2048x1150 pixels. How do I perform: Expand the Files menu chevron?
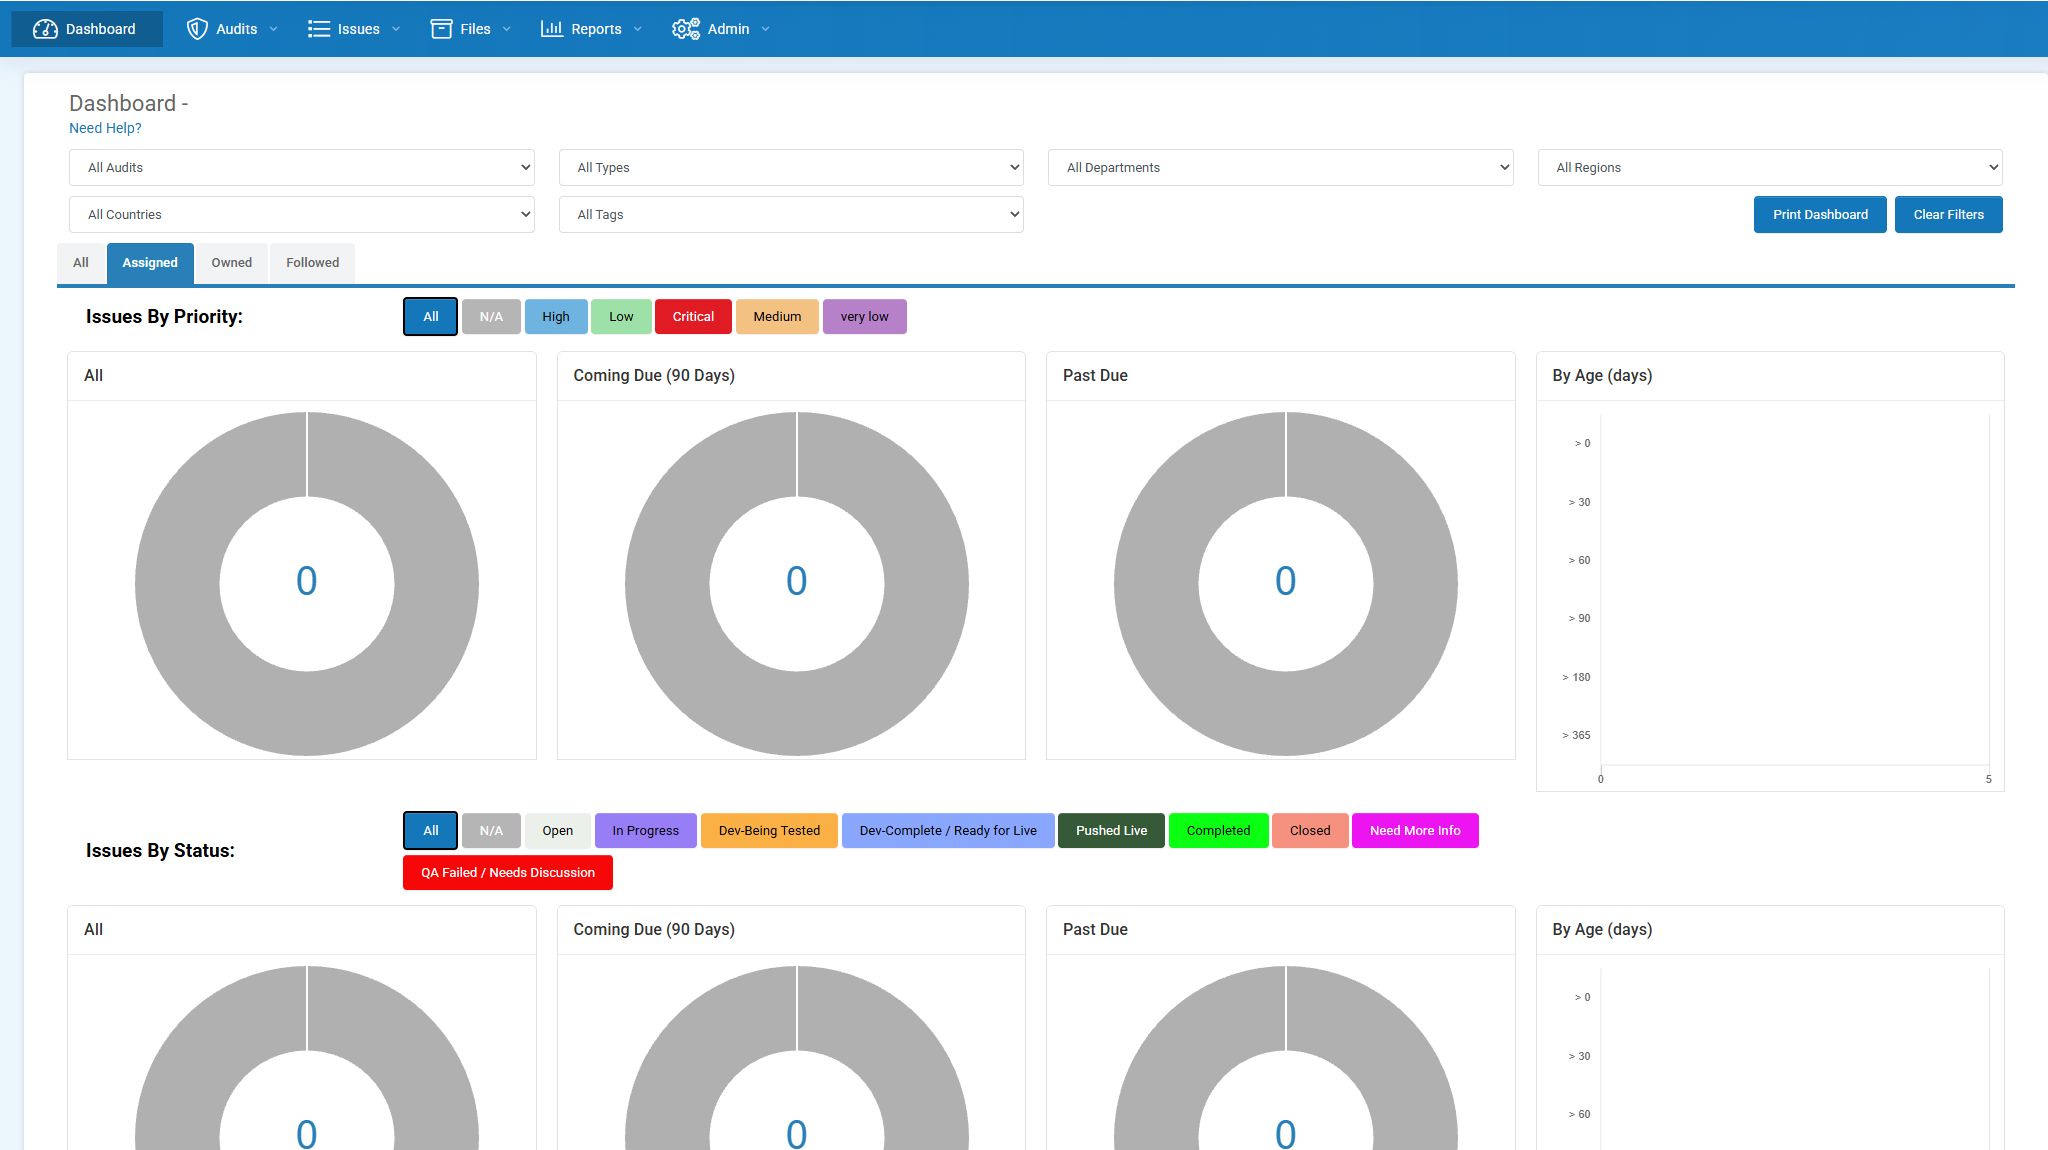coord(507,29)
